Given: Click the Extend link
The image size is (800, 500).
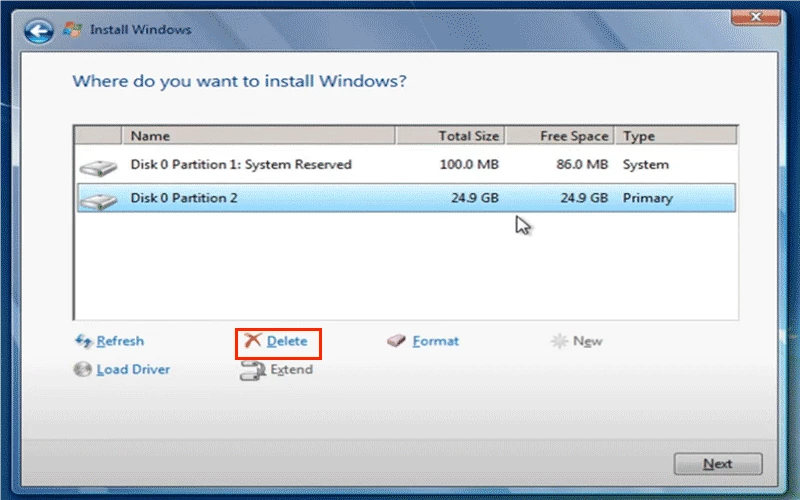Looking at the screenshot, I should click(291, 369).
